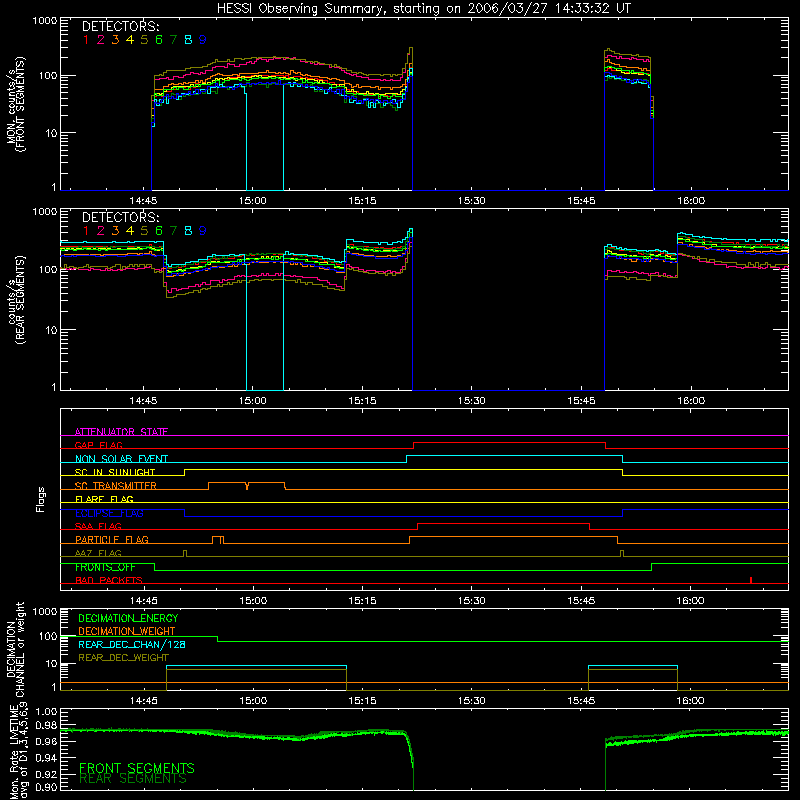Image resolution: width=800 pixels, height=800 pixels.
Task: Click the BAD_PACKETS flag label
Action: coord(109,581)
